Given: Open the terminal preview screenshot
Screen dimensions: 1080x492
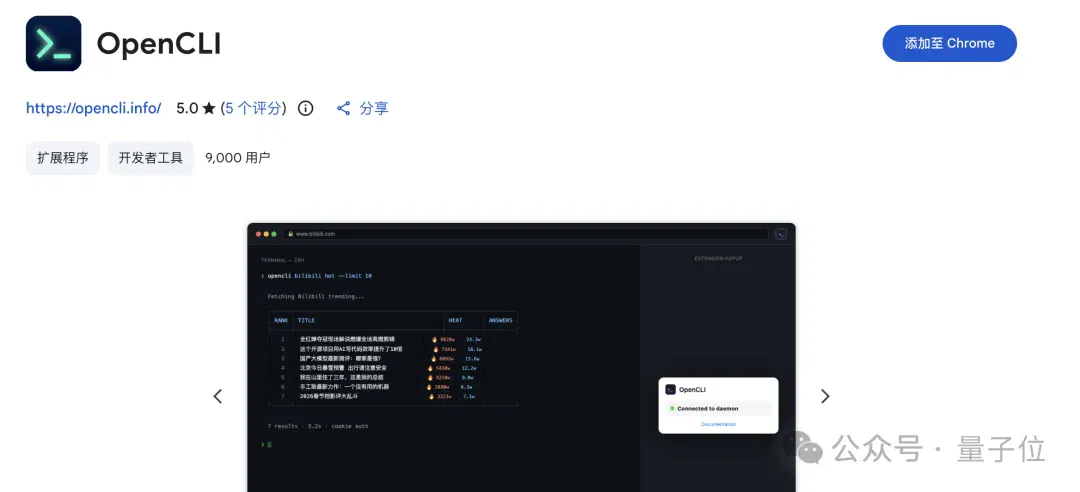Looking at the screenshot, I should (521, 357).
